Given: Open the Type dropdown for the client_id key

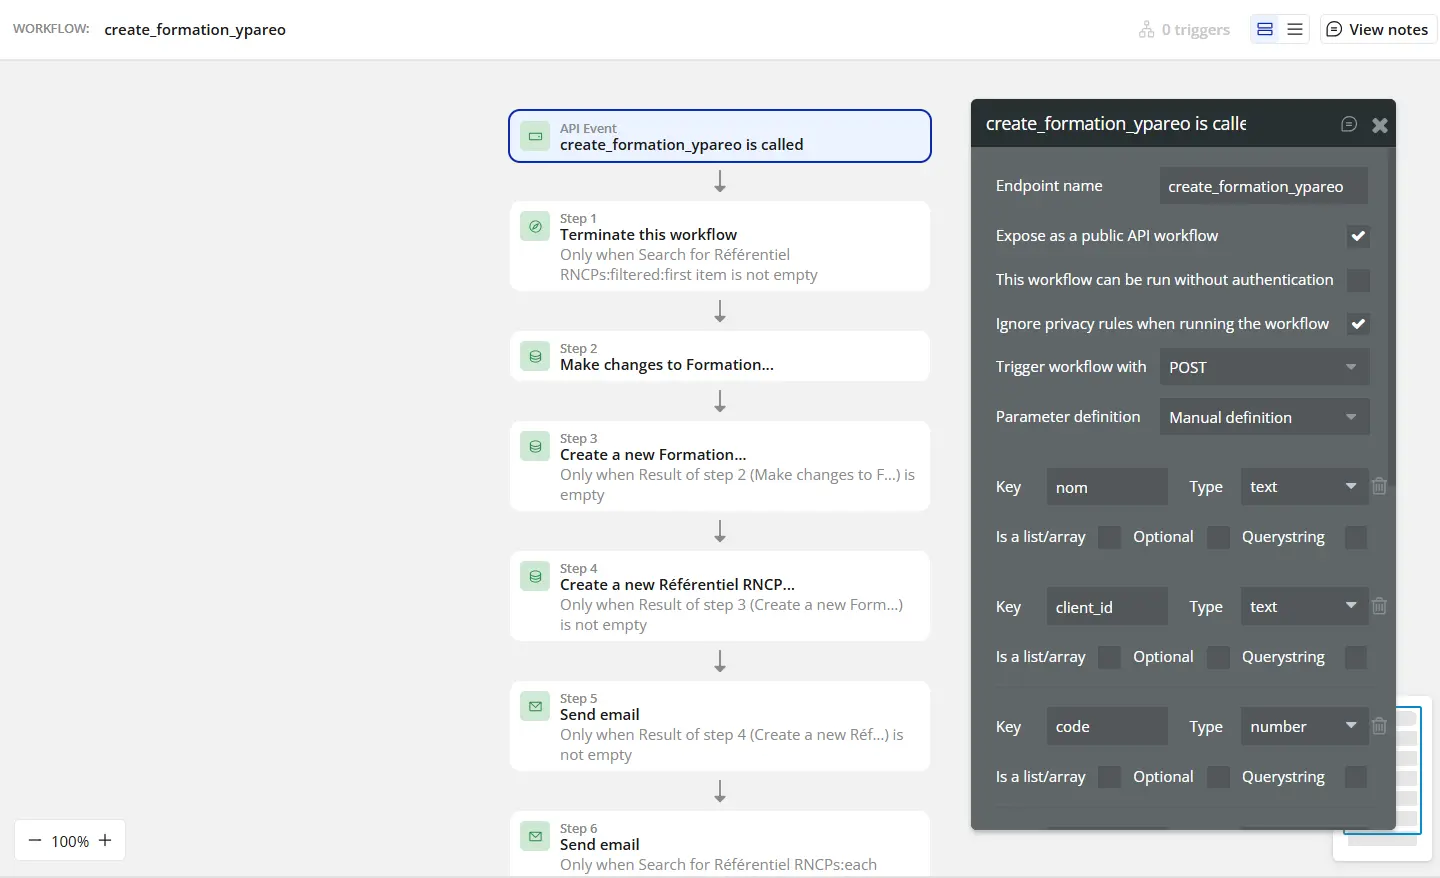Looking at the screenshot, I should point(1304,607).
